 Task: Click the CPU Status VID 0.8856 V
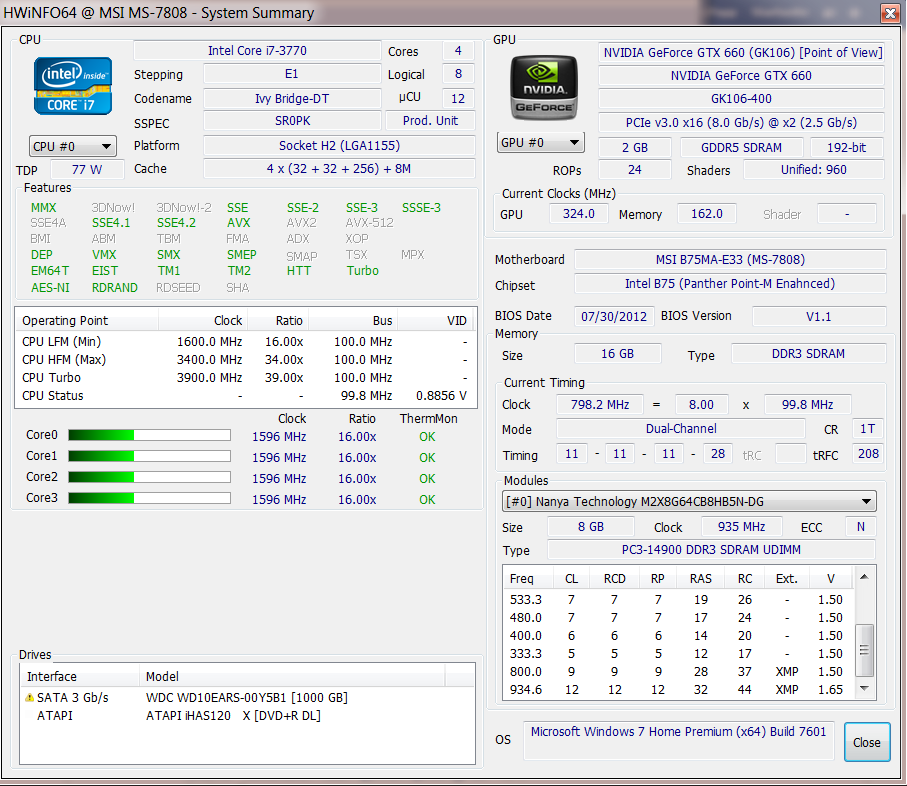(441, 396)
